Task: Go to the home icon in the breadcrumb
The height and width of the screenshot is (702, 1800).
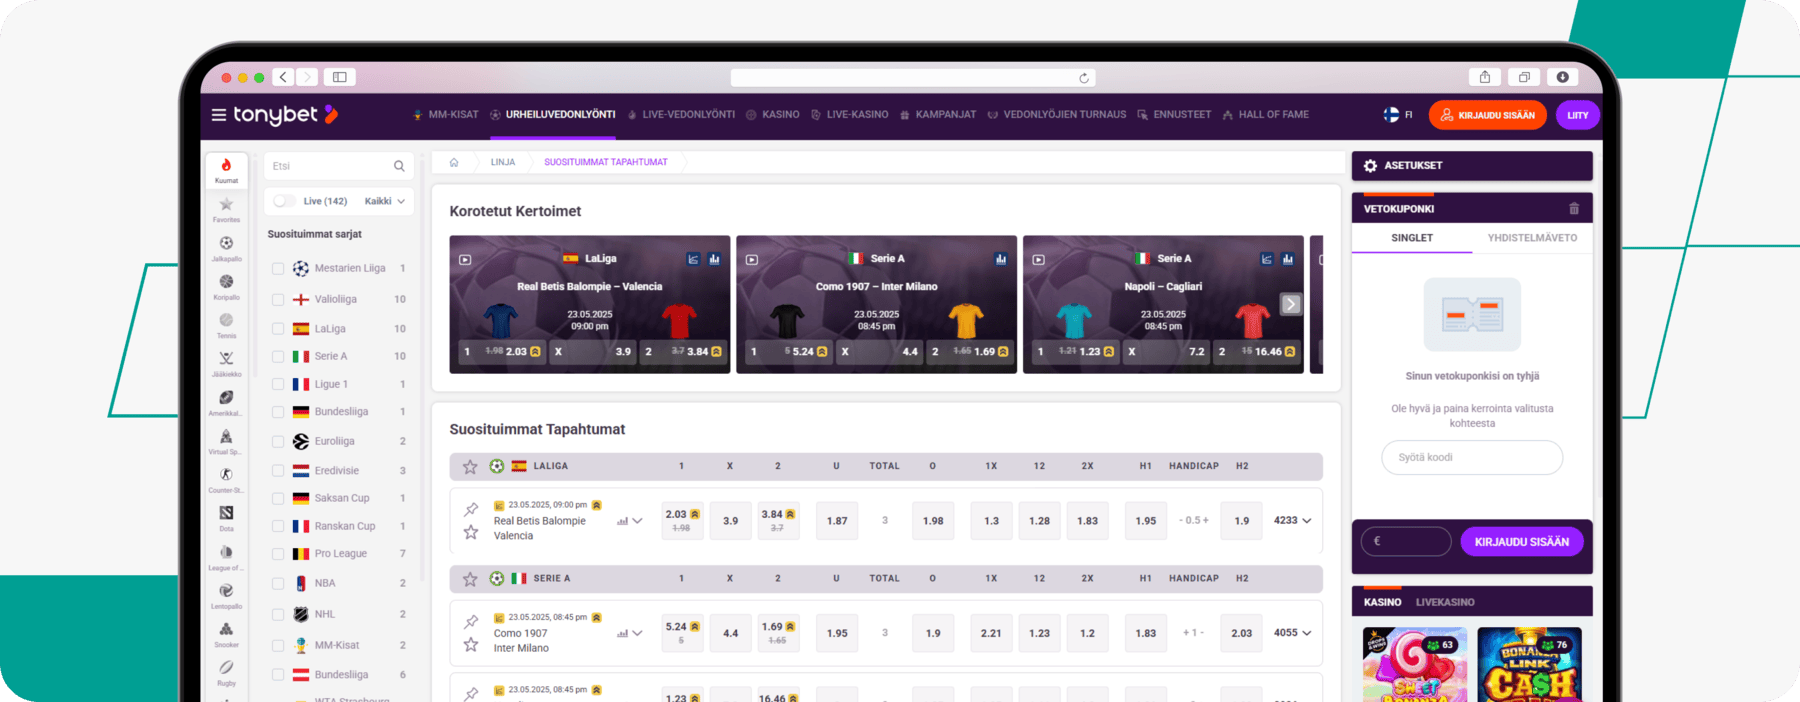Action: (454, 162)
